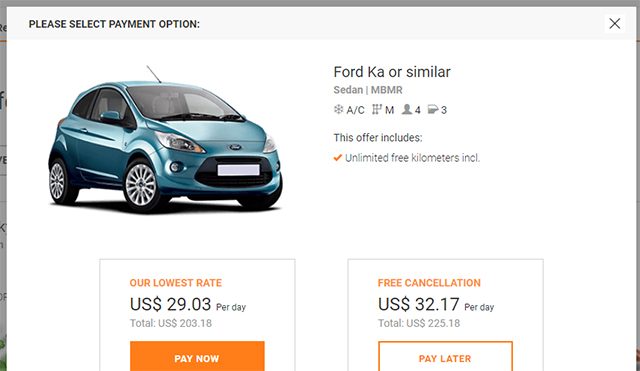Click Unlimited free kilometers incl. text
The width and height of the screenshot is (640, 371).
tap(412, 158)
